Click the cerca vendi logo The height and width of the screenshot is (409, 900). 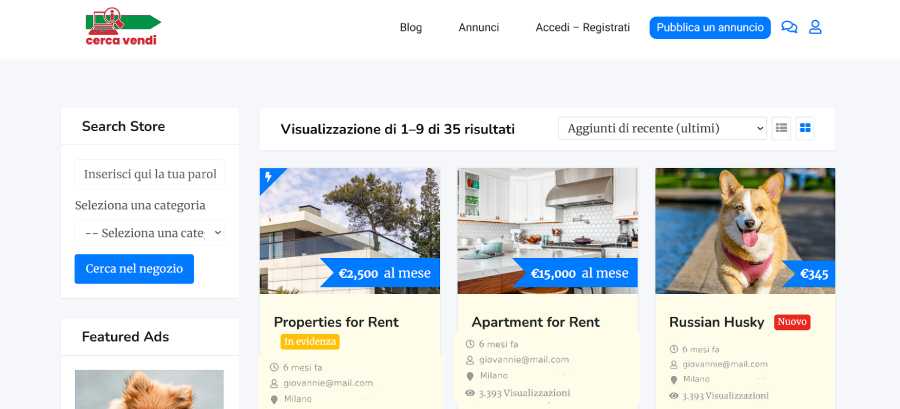coord(123,26)
